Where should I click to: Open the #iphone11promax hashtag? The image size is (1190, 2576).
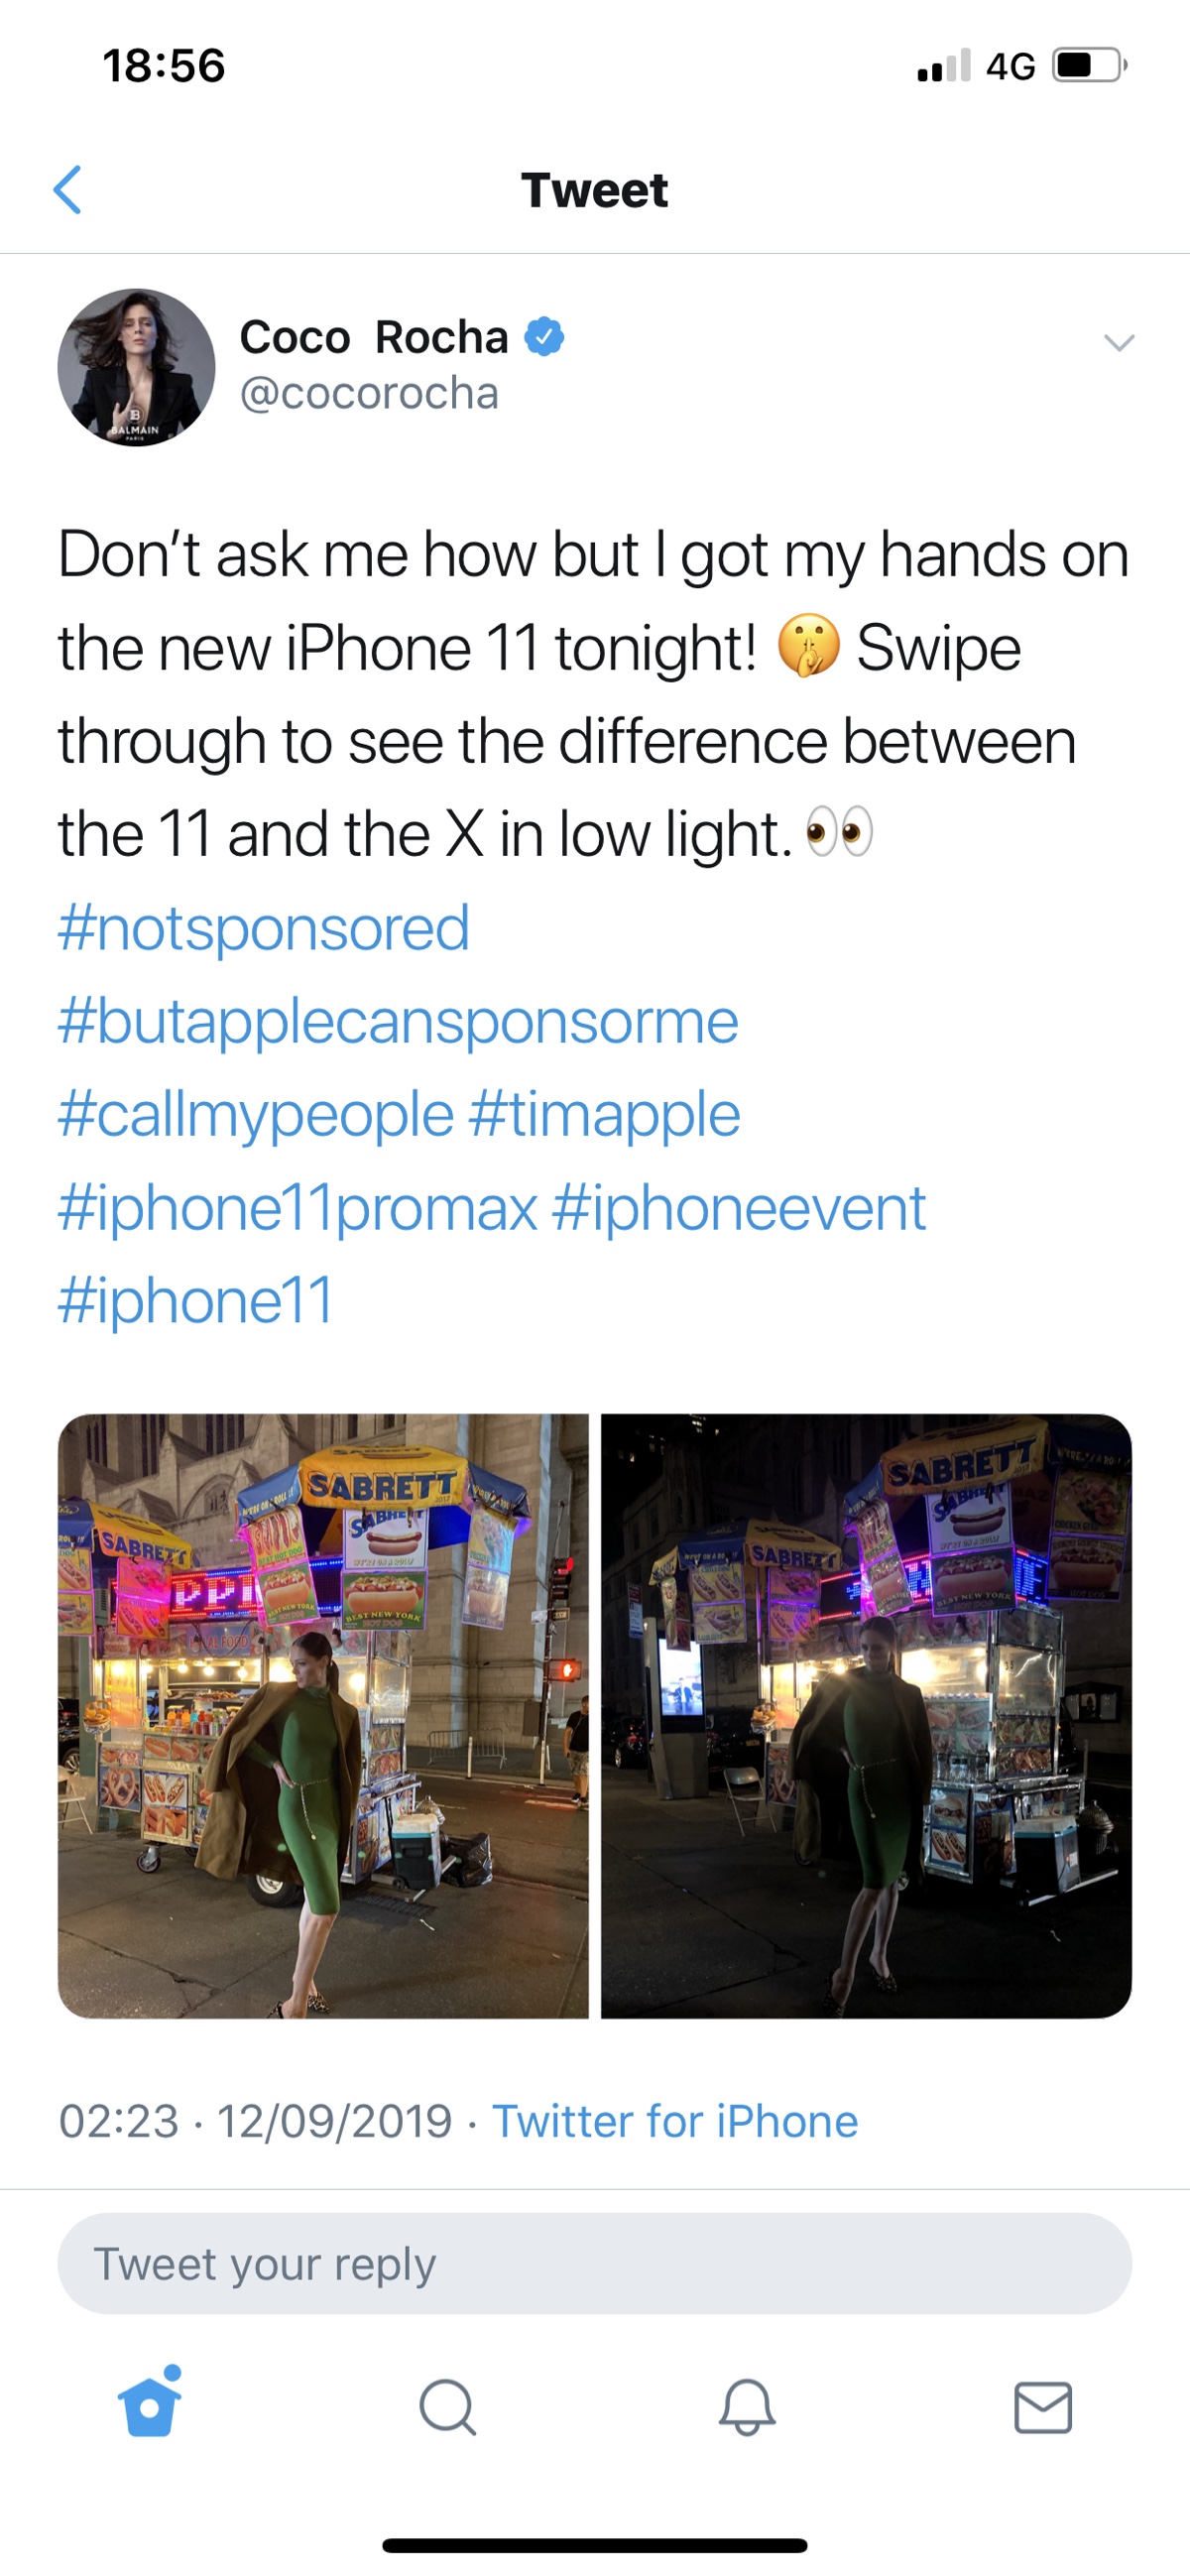click(298, 1207)
